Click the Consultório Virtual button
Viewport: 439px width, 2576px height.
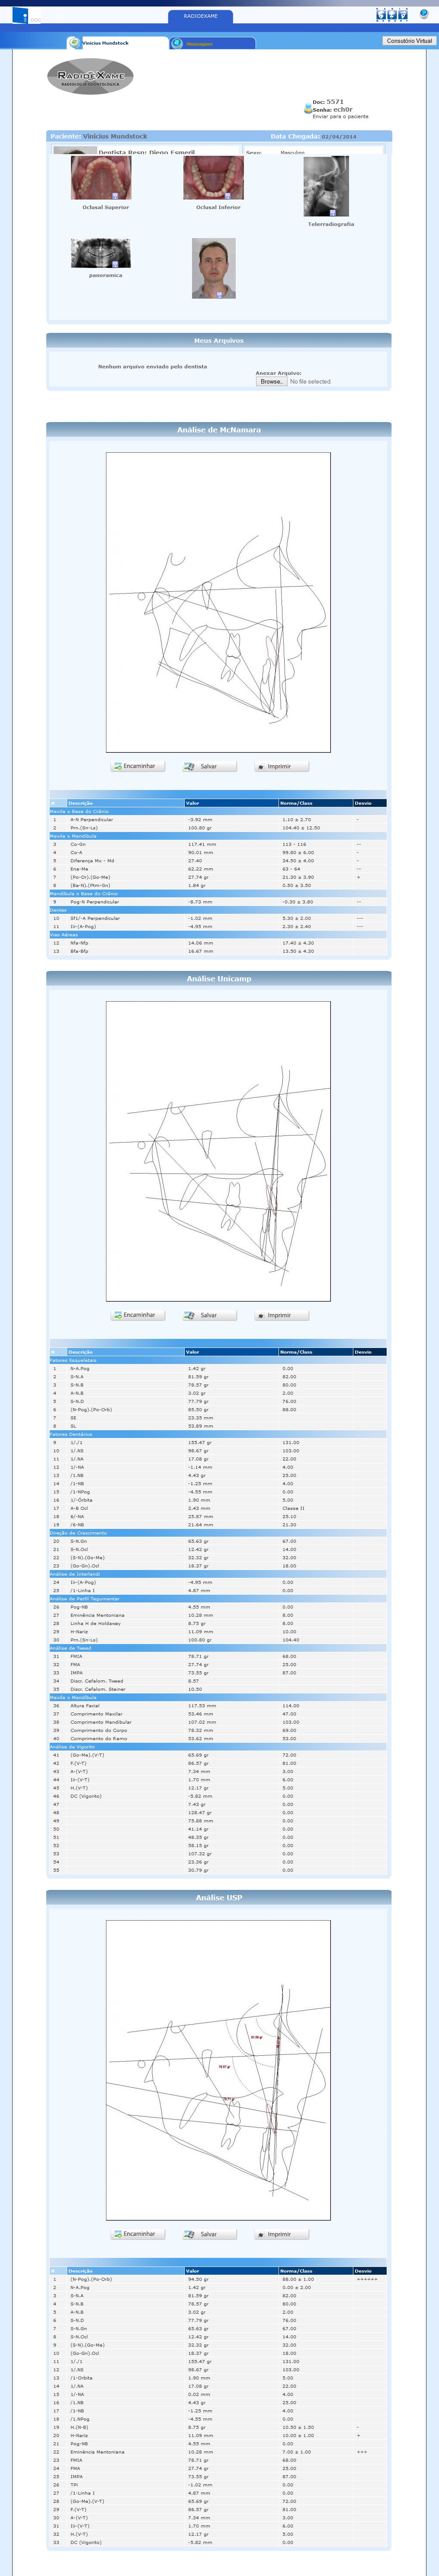409,41
